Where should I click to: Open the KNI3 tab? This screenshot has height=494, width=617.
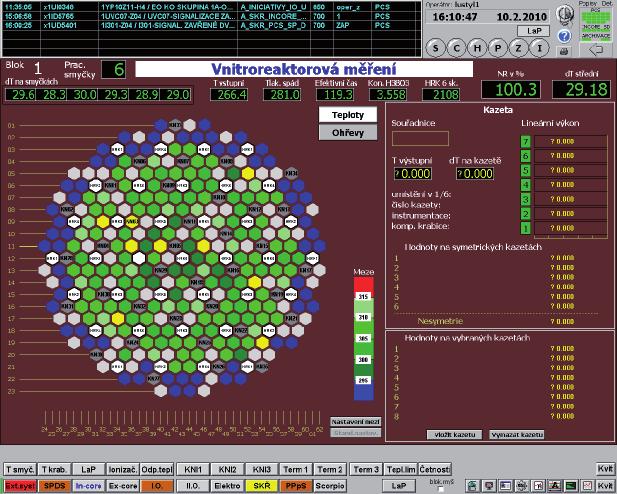tap(261, 469)
